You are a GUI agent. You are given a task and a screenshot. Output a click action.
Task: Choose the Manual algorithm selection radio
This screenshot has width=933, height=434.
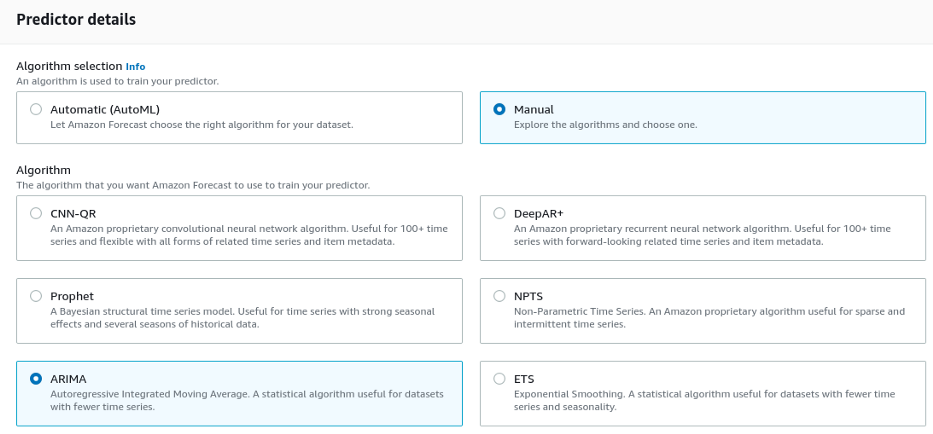[x=500, y=109]
